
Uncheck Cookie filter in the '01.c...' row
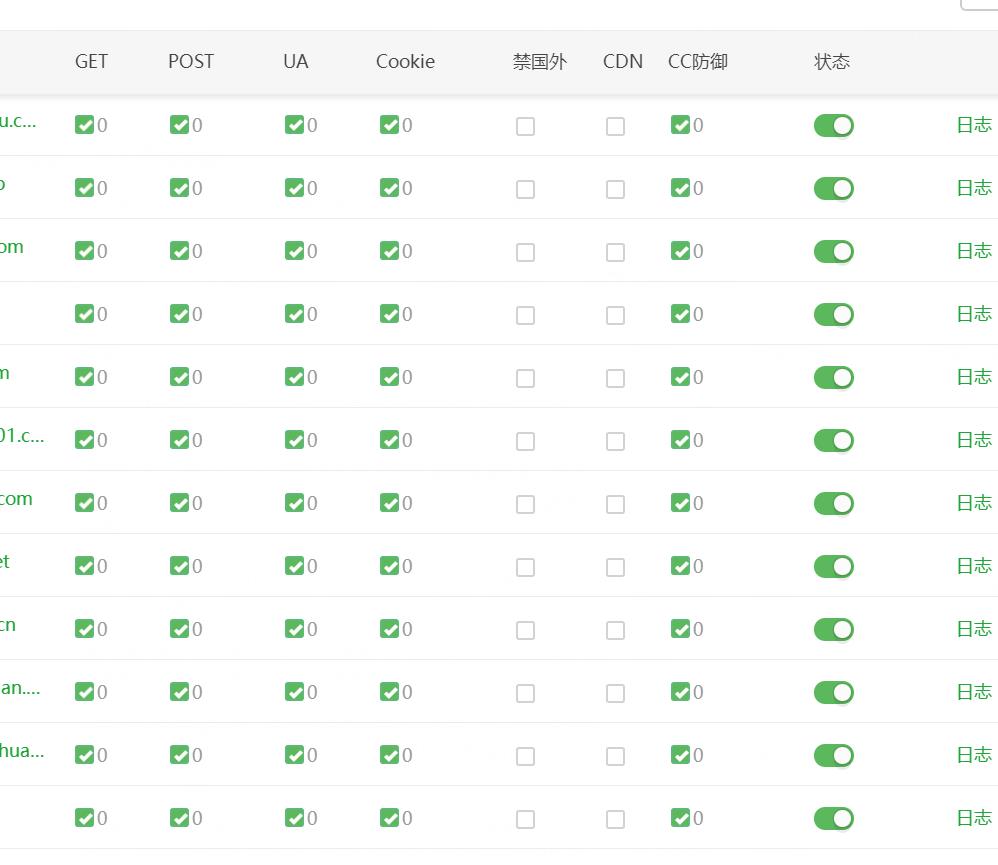click(390, 440)
